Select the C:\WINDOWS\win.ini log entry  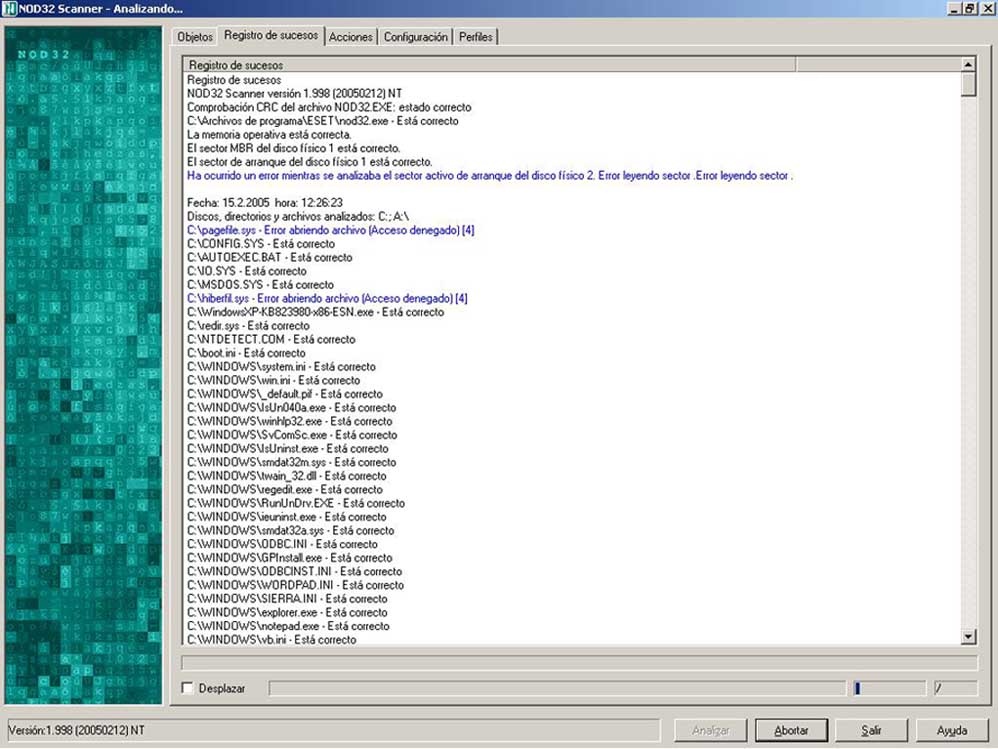coord(274,381)
